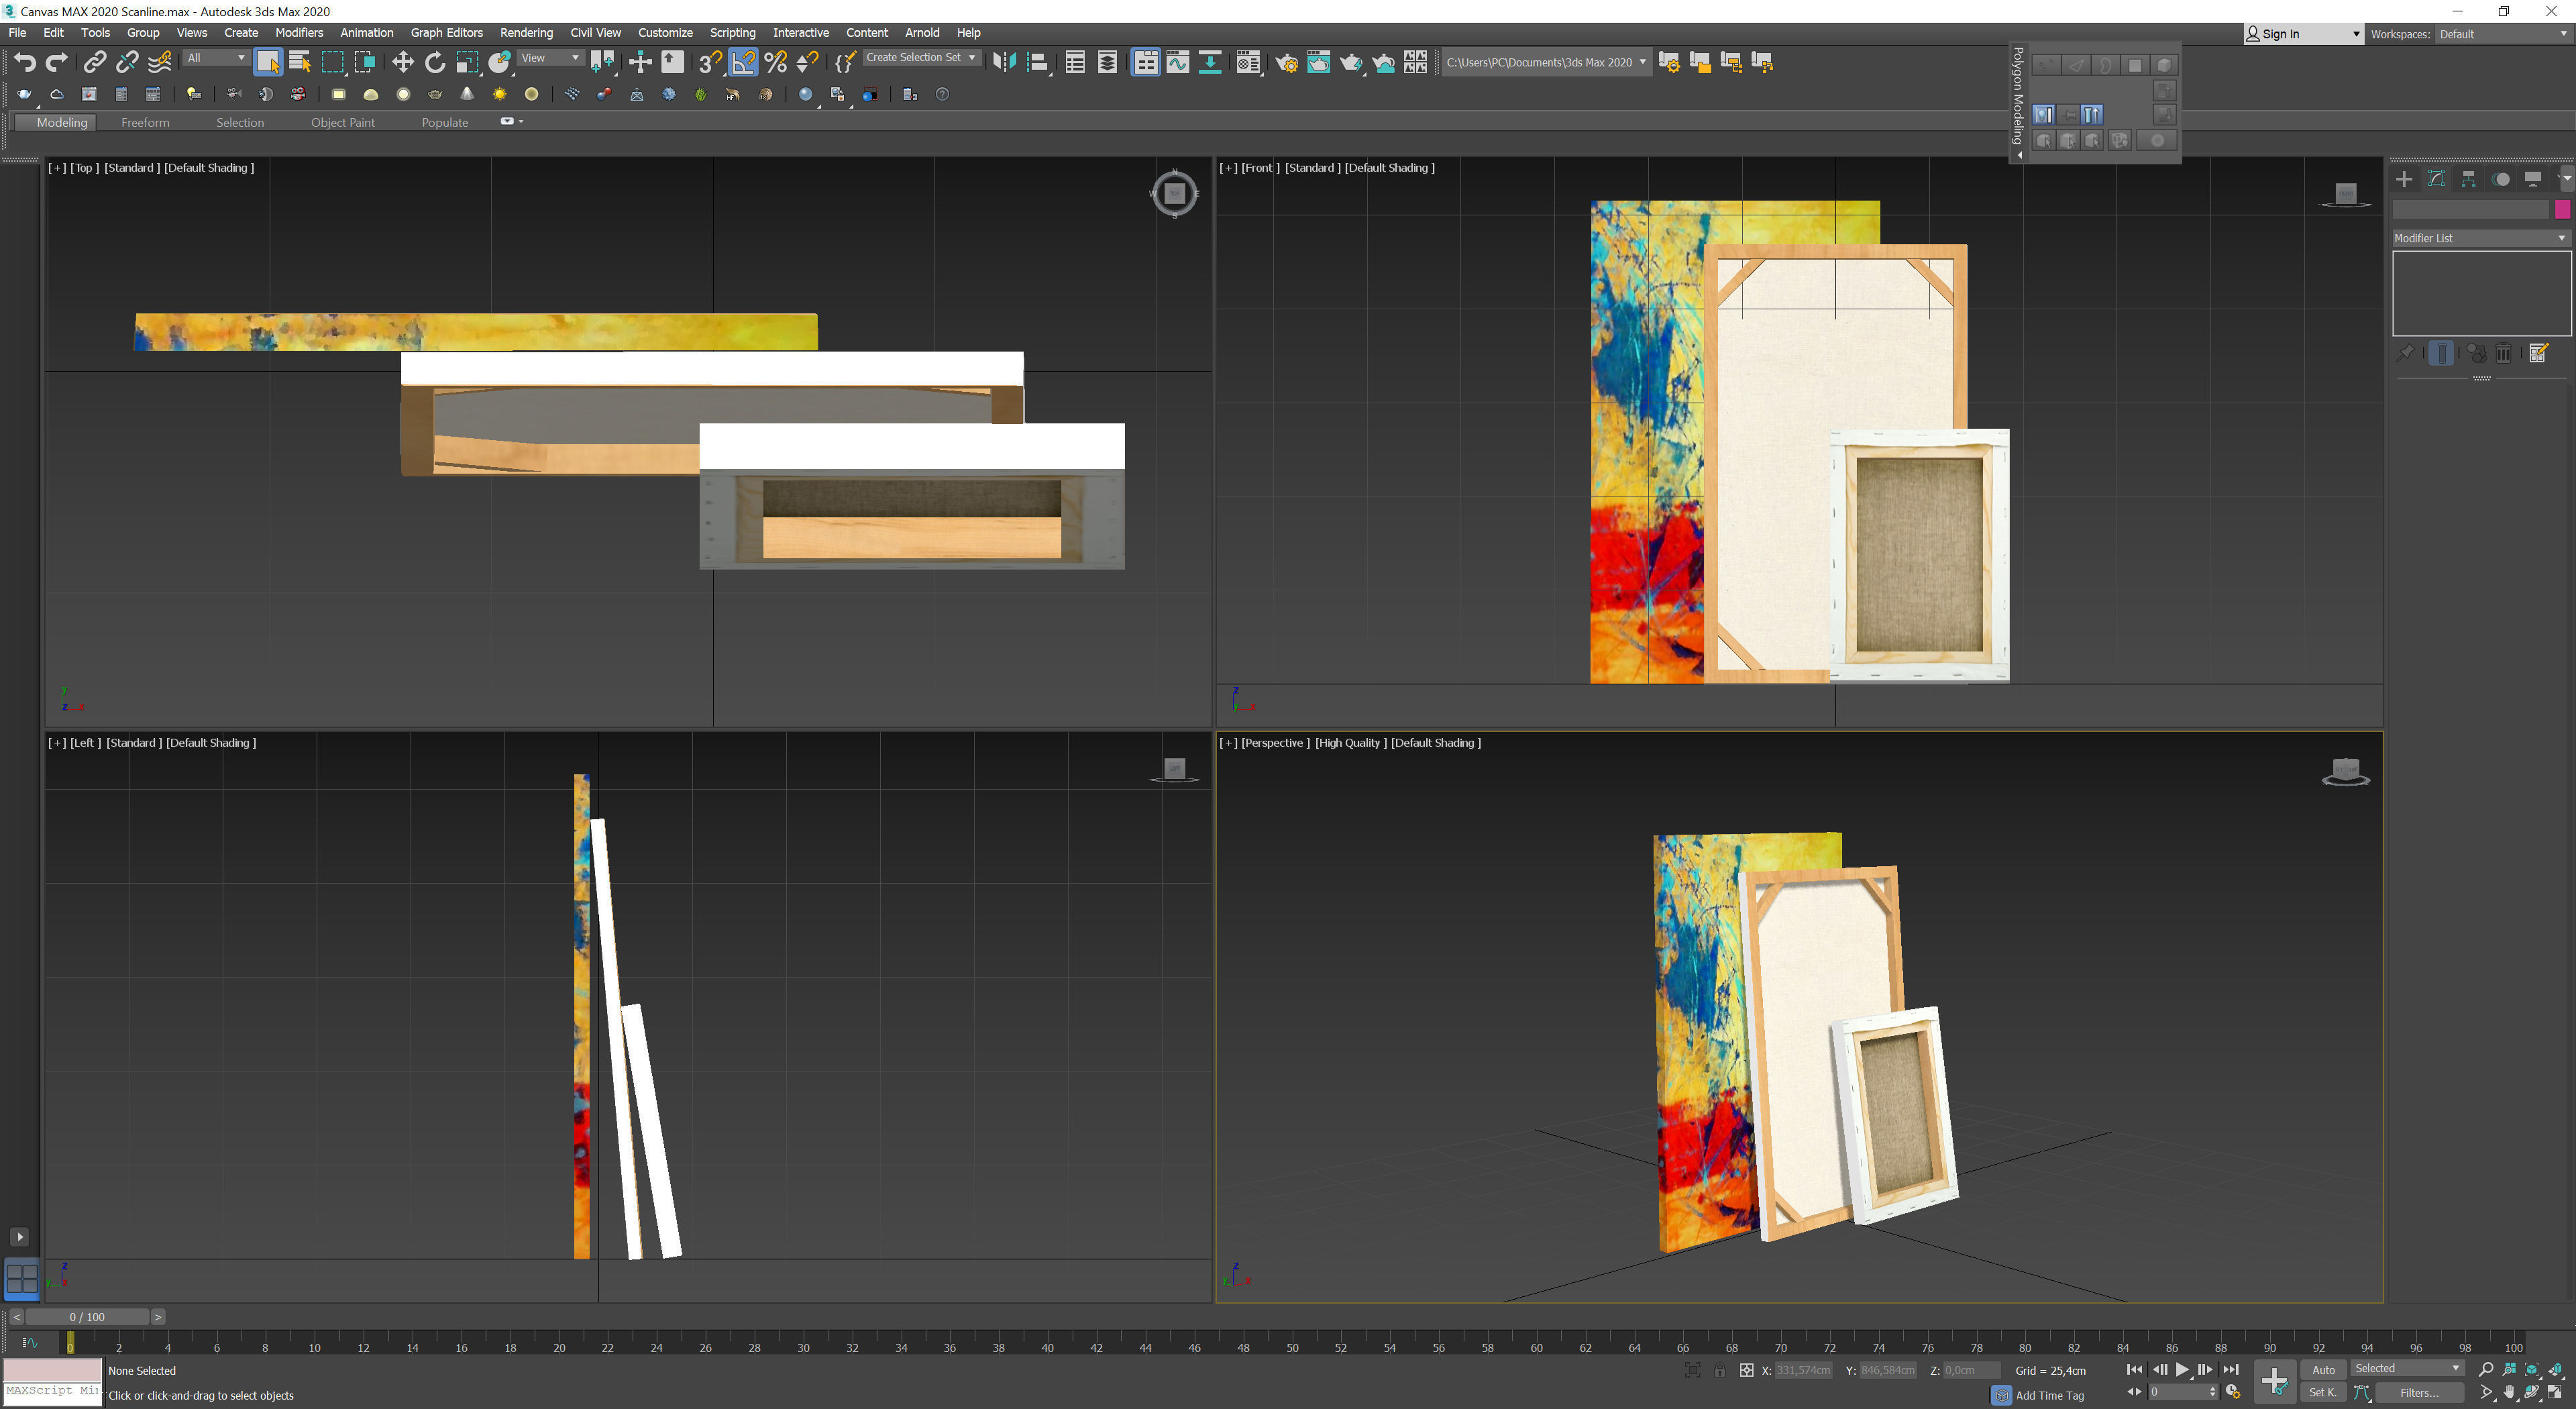Toggle Auto Key mode
The height and width of the screenshot is (1409, 2576).
pos(2323,1370)
